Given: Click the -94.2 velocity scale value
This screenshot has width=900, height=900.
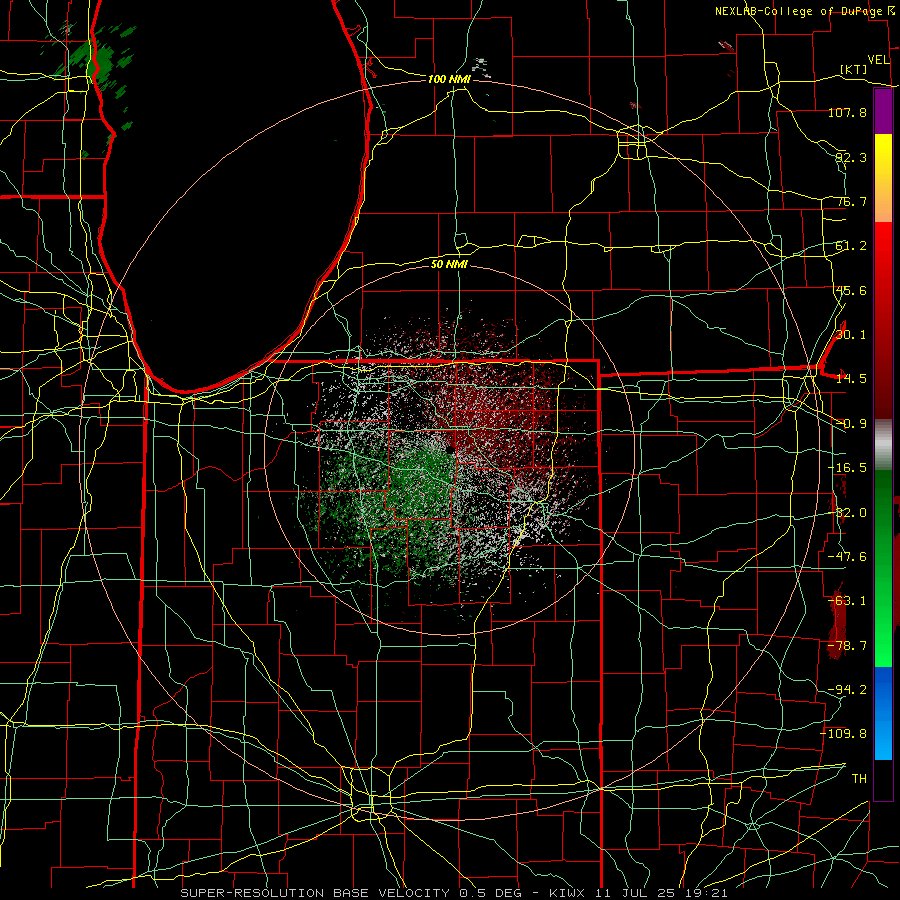Looking at the screenshot, I should 847,689.
